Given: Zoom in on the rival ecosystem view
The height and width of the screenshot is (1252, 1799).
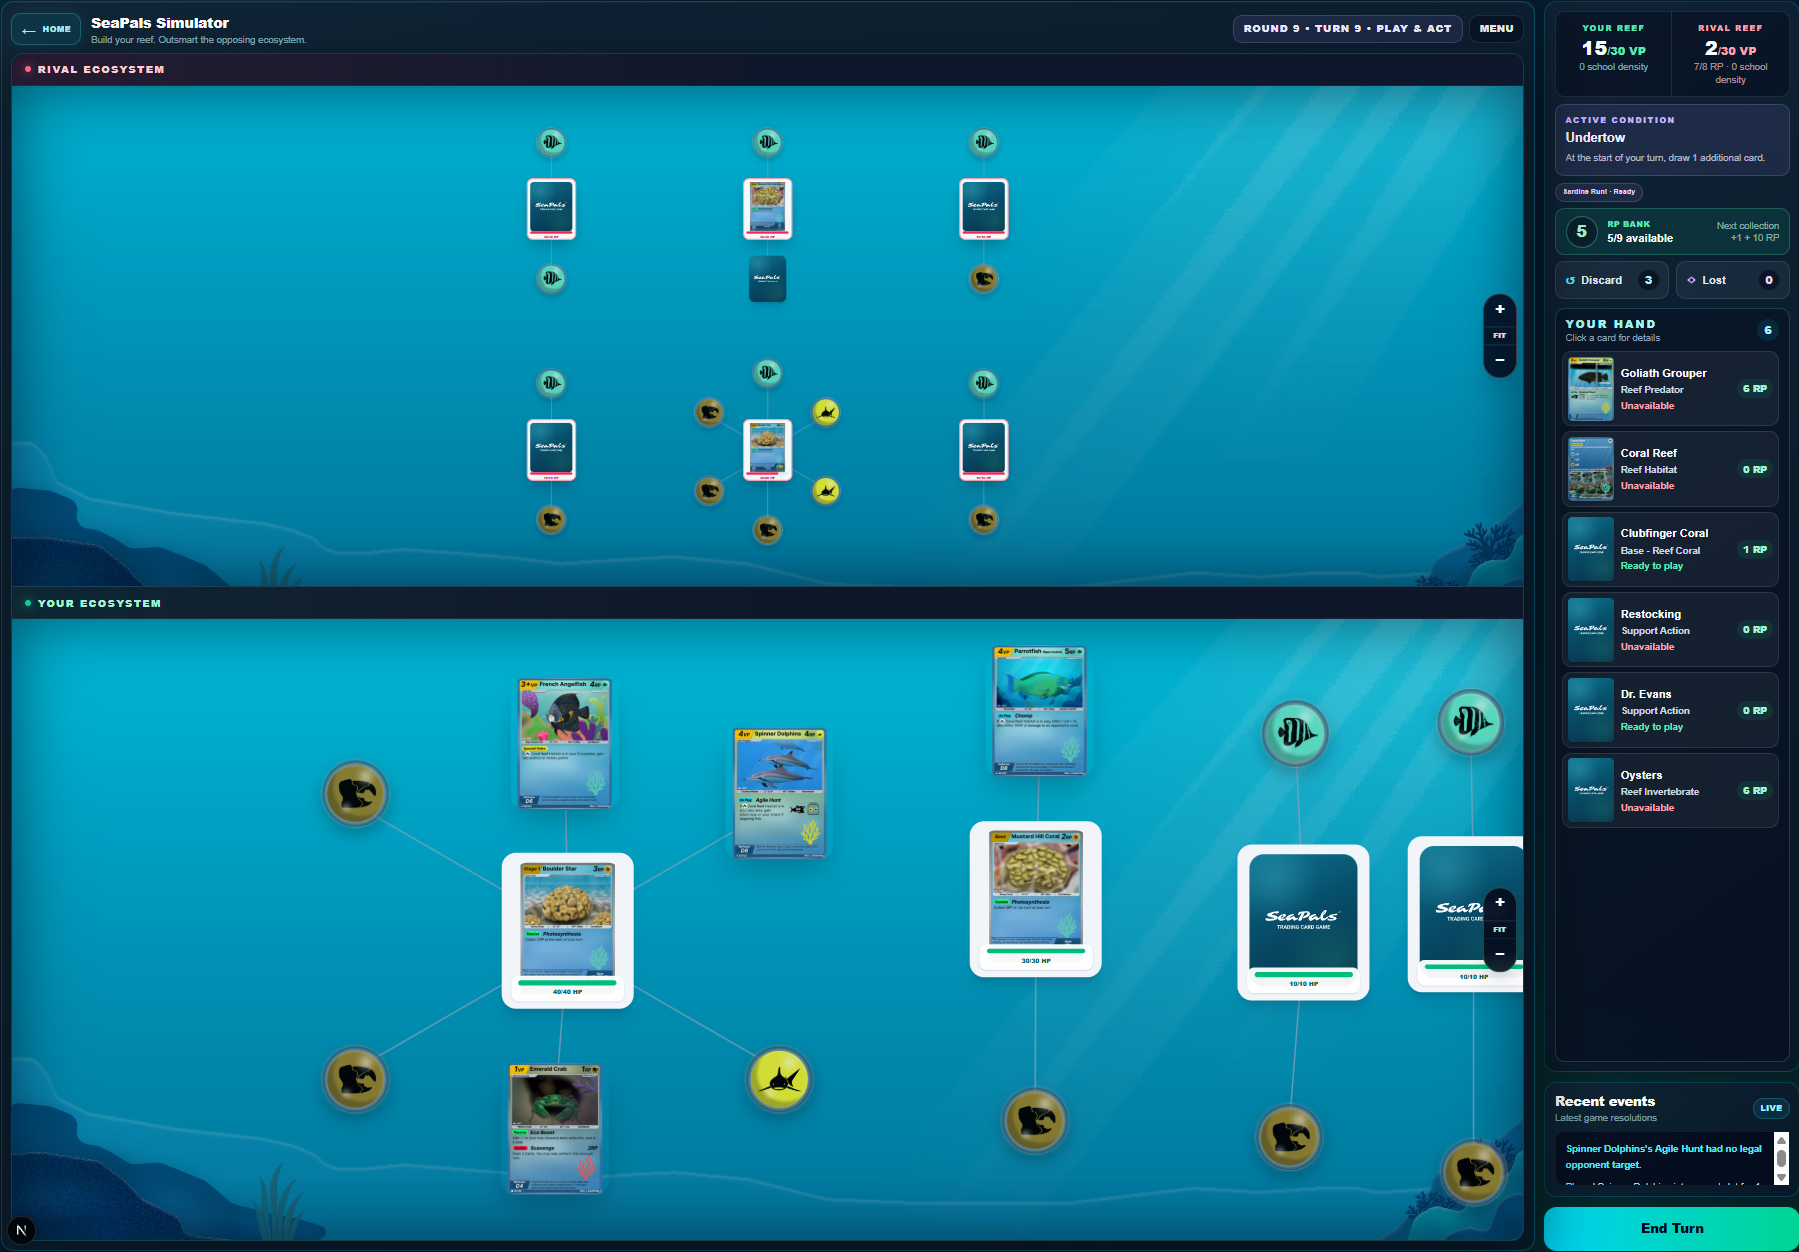Looking at the screenshot, I should coord(1499,310).
